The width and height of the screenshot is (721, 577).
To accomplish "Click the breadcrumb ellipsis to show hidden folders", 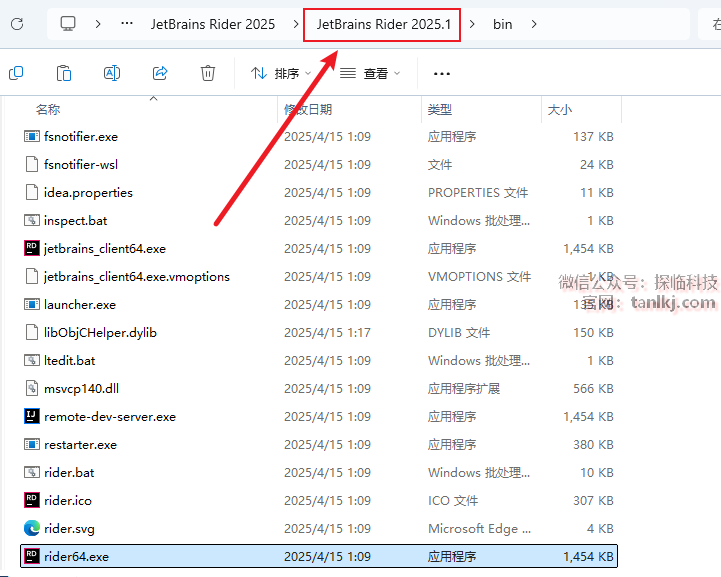I will coord(126,24).
